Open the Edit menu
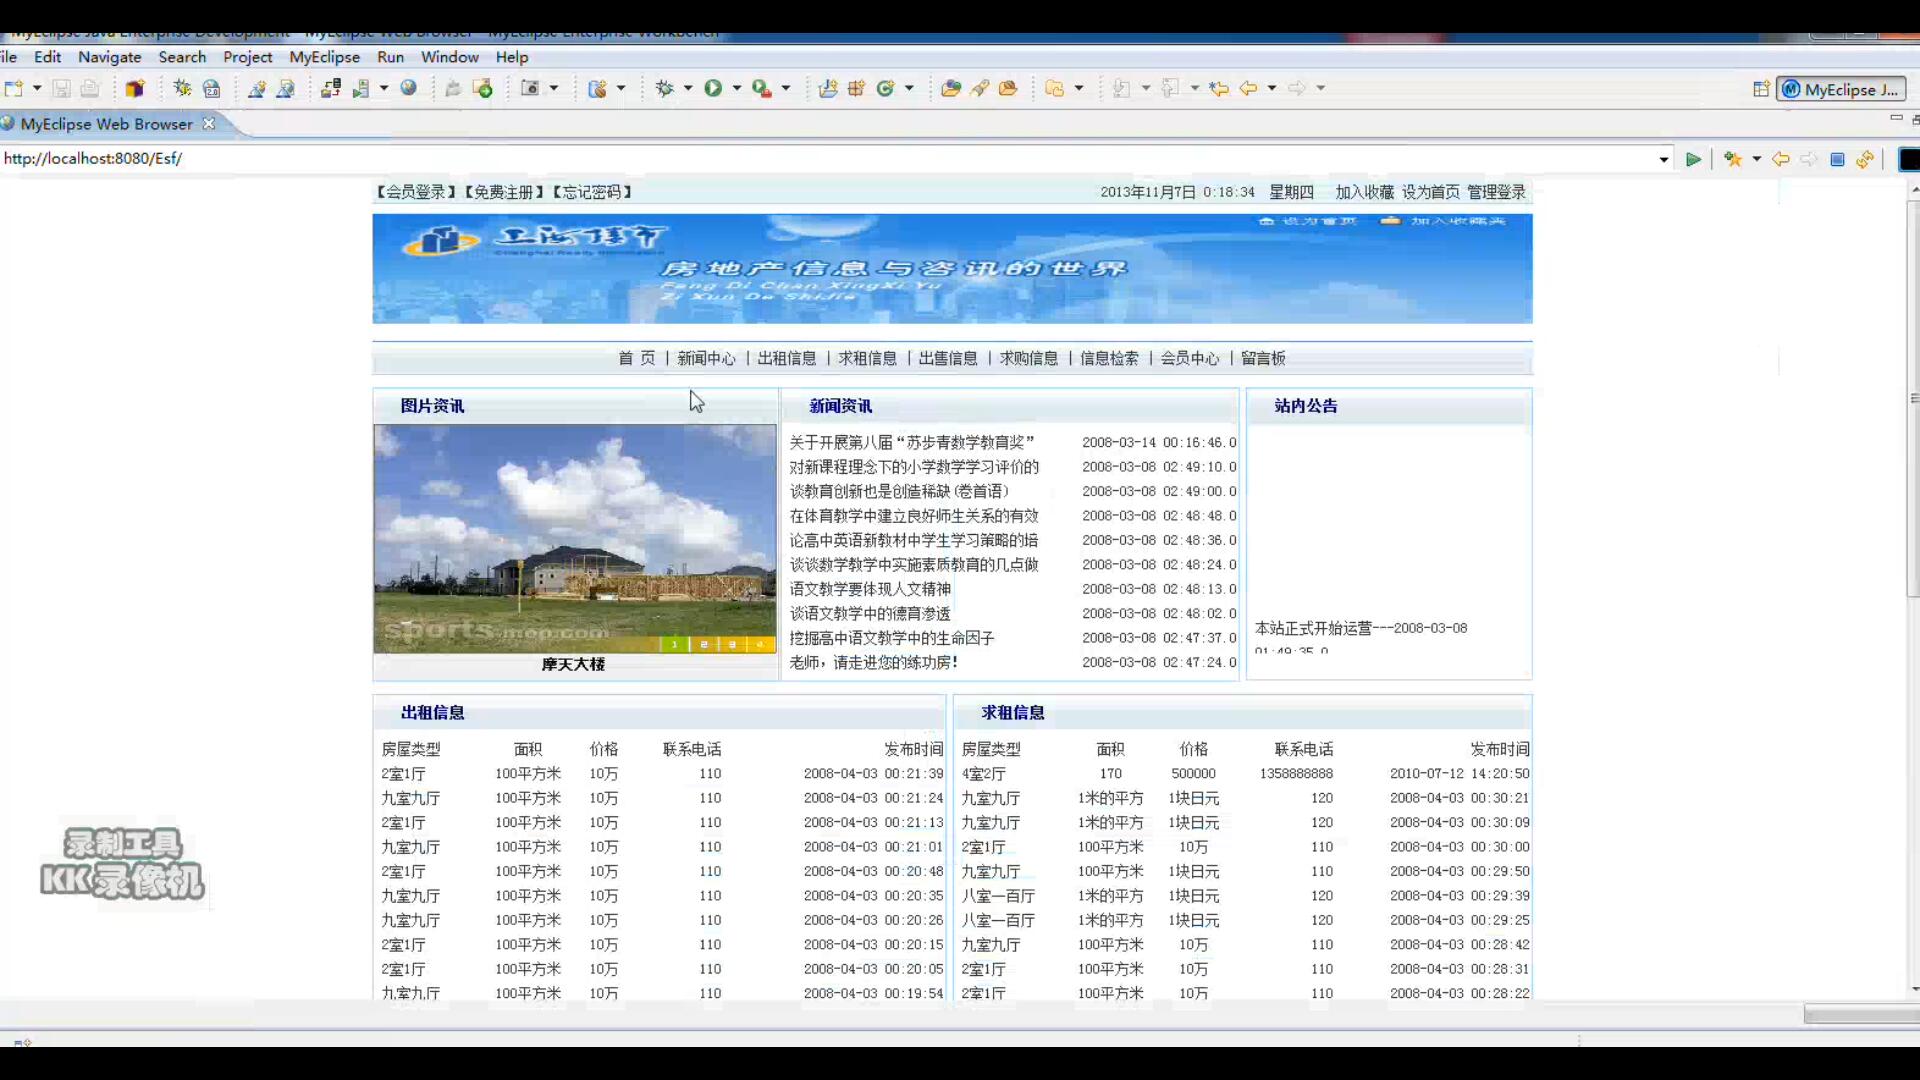 click(47, 57)
